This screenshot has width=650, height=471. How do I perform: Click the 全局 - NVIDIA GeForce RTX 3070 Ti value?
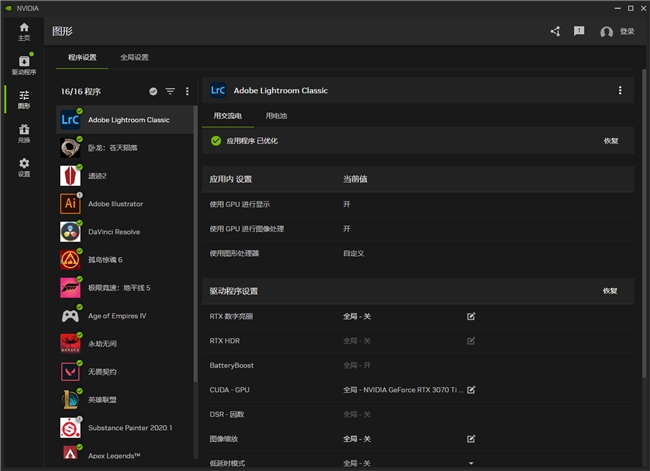pyautogui.click(x=403, y=390)
